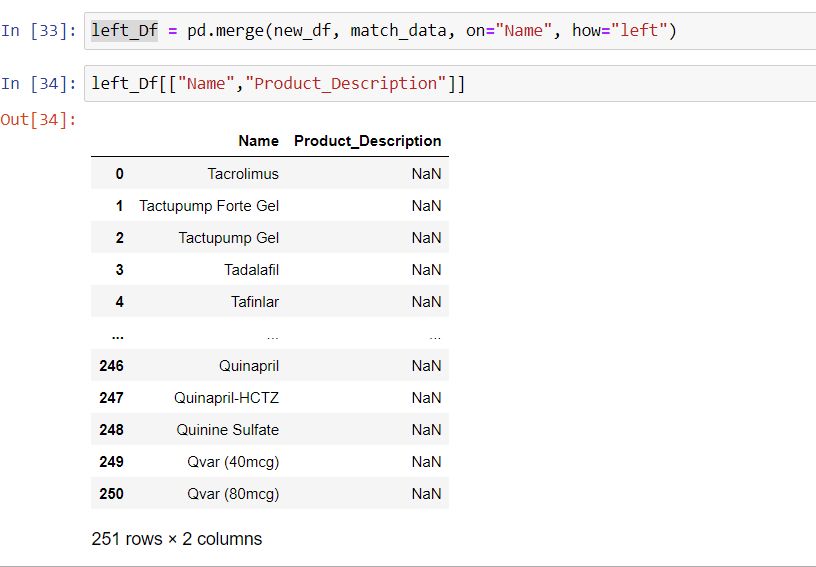
Task: Click the Product_Description column header
Action: click(x=367, y=141)
